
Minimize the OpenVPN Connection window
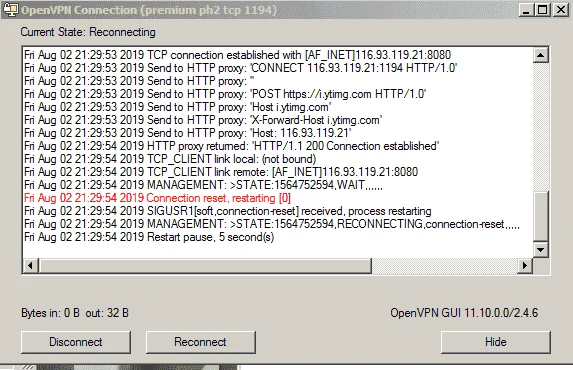pos(526,10)
